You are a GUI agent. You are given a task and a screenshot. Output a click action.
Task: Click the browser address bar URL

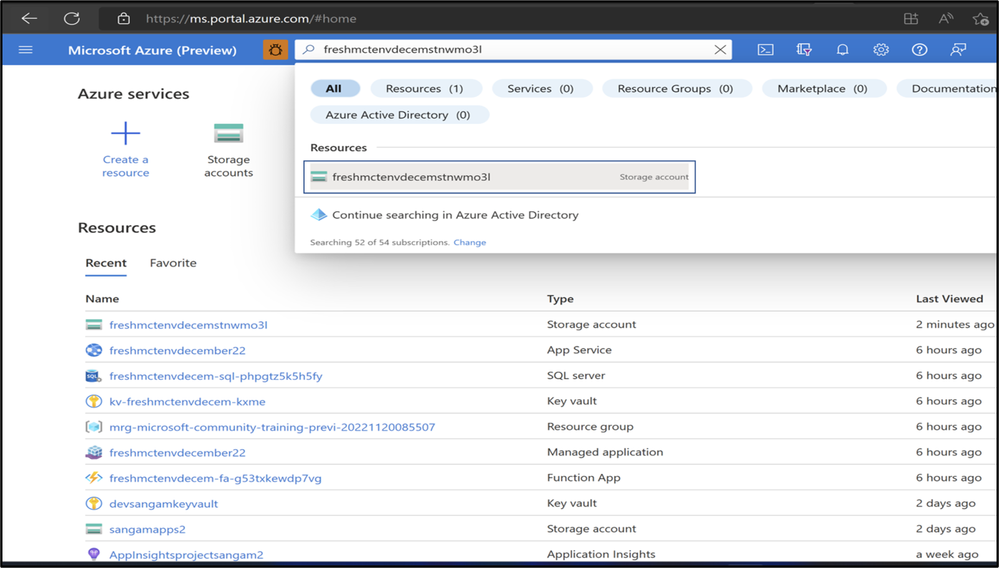point(251,18)
